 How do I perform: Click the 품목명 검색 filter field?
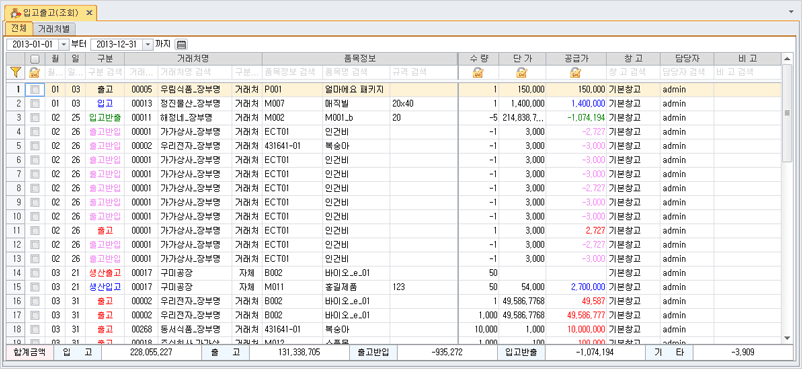356,72
